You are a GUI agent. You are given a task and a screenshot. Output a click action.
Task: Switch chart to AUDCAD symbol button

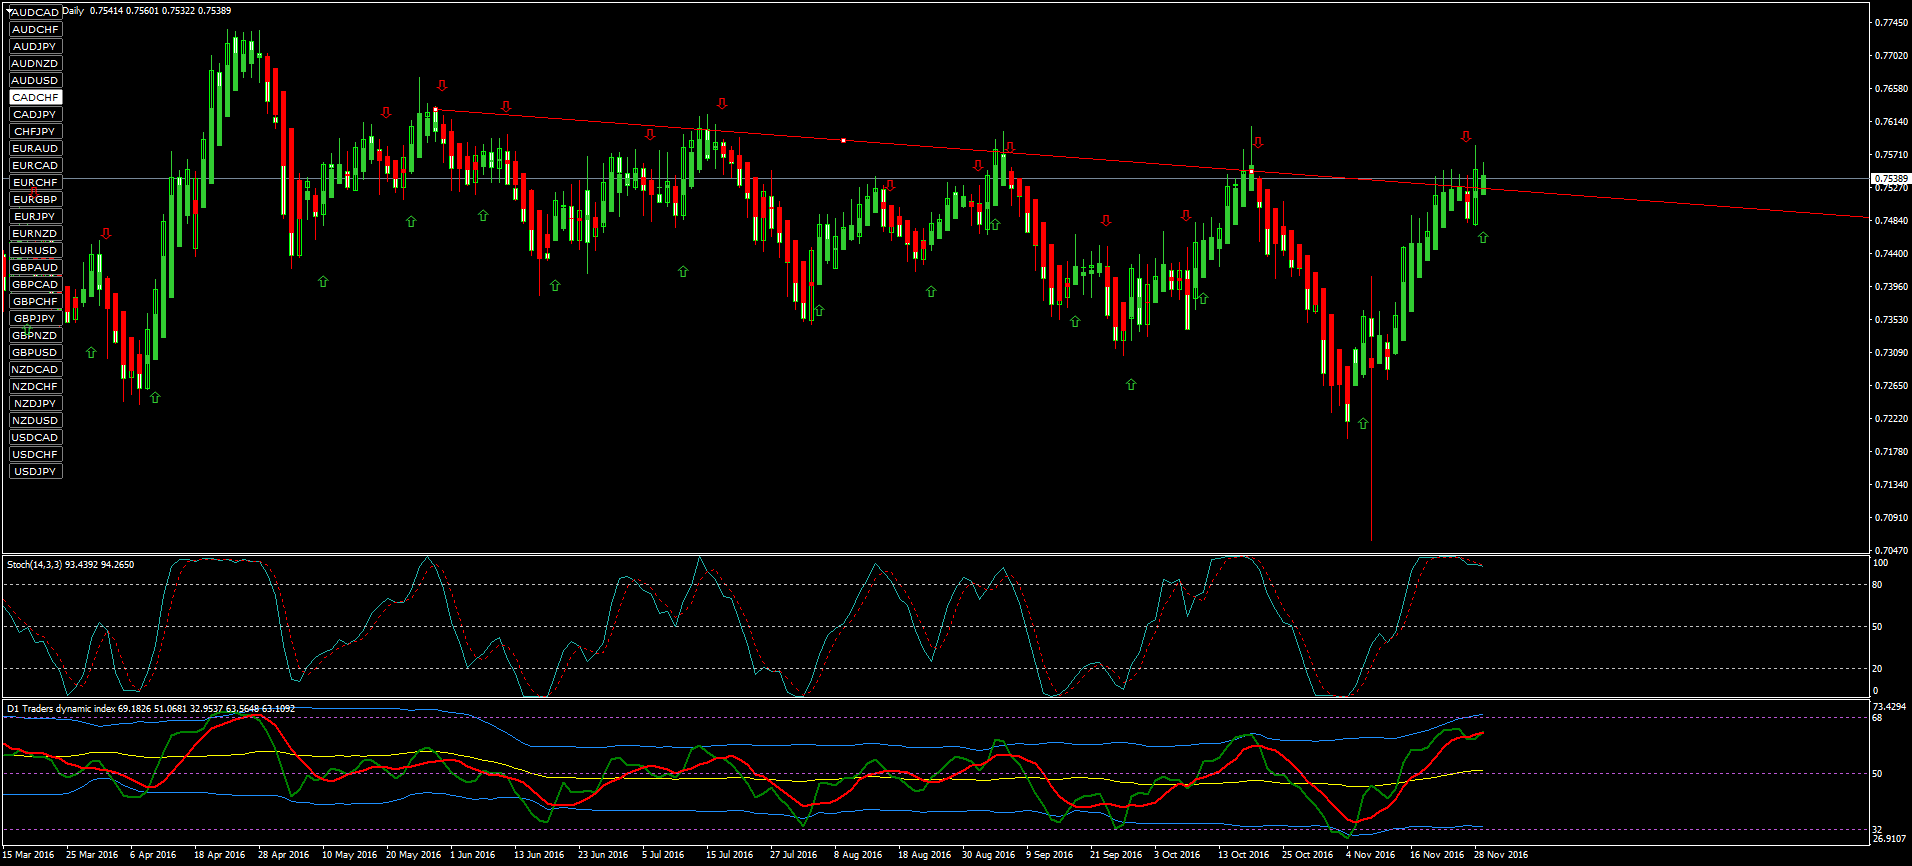tap(35, 13)
